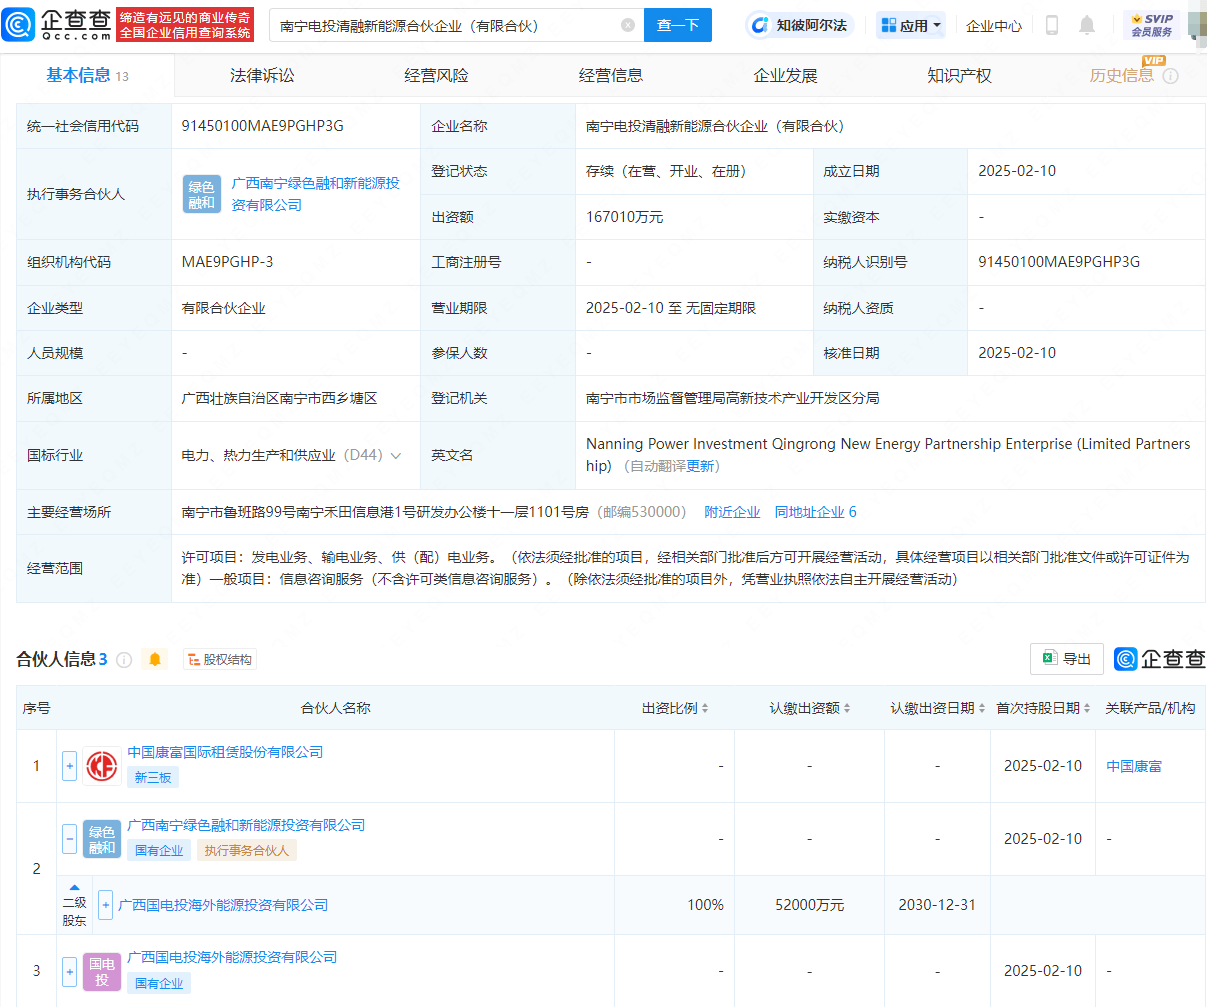The image size is (1207, 1007).
Task: Switch to the 知识产权 tab
Action: [x=959, y=74]
